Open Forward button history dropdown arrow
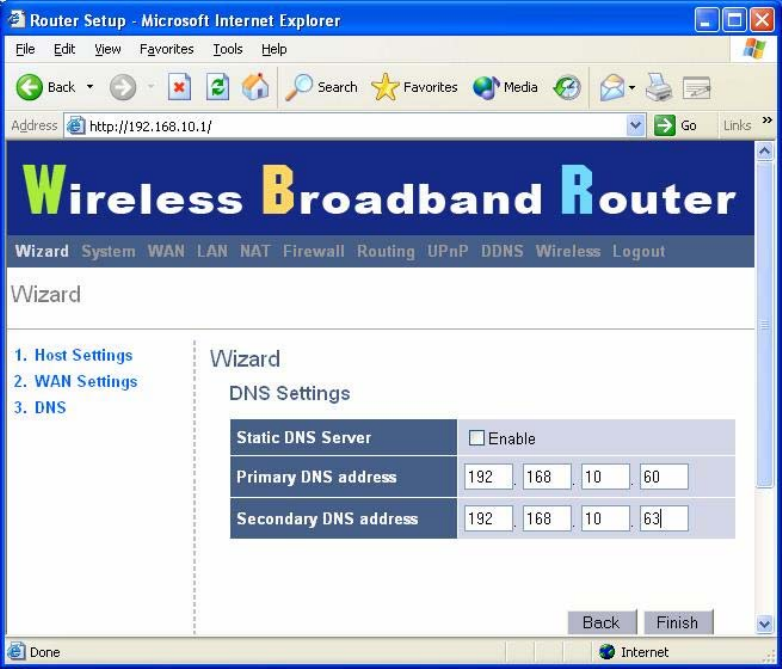 click(x=151, y=87)
